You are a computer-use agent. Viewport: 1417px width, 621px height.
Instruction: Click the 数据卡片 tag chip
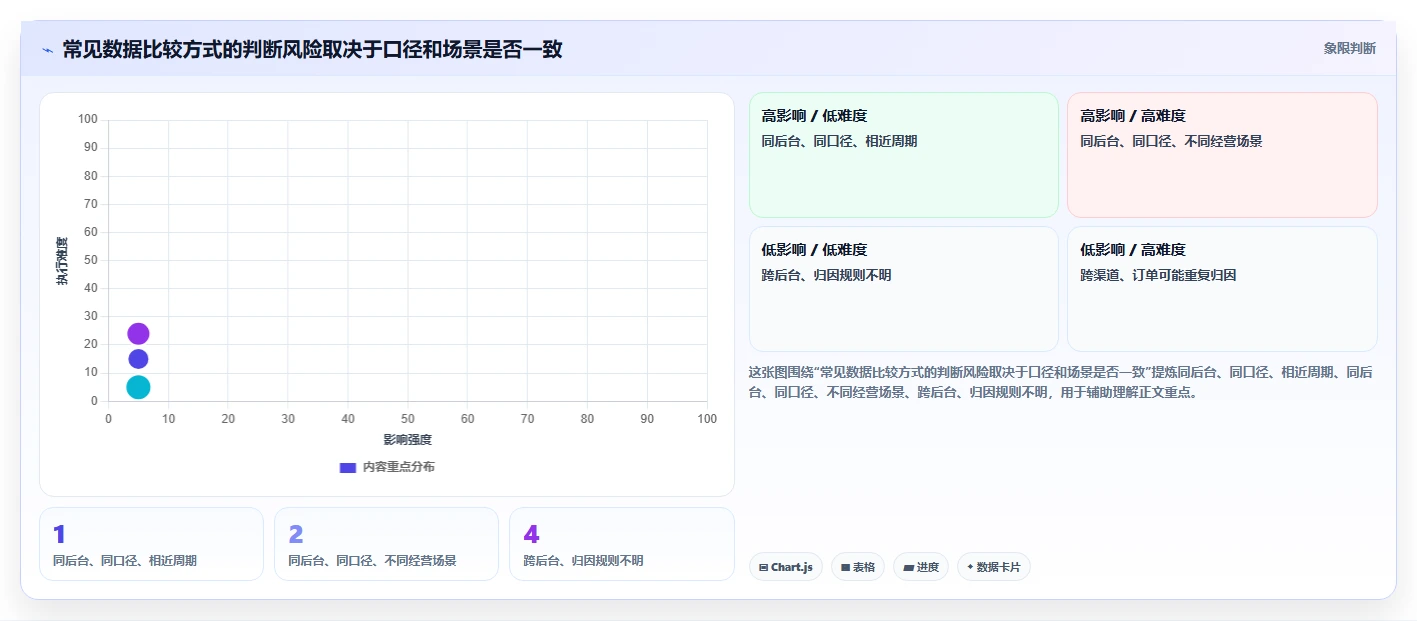point(993,567)
